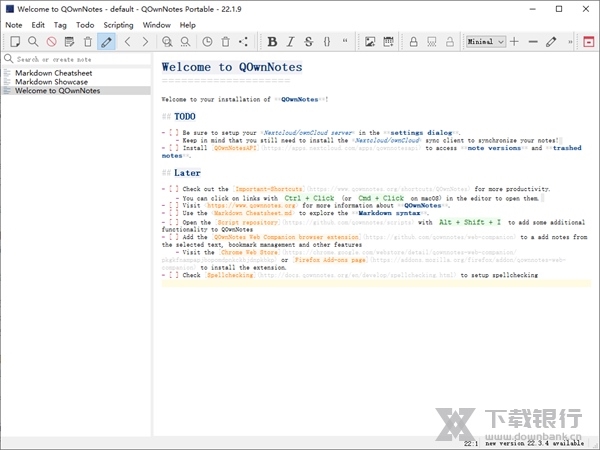600x450 pixels.
Task: Apply bold formatting
Action: coord(273,42)
